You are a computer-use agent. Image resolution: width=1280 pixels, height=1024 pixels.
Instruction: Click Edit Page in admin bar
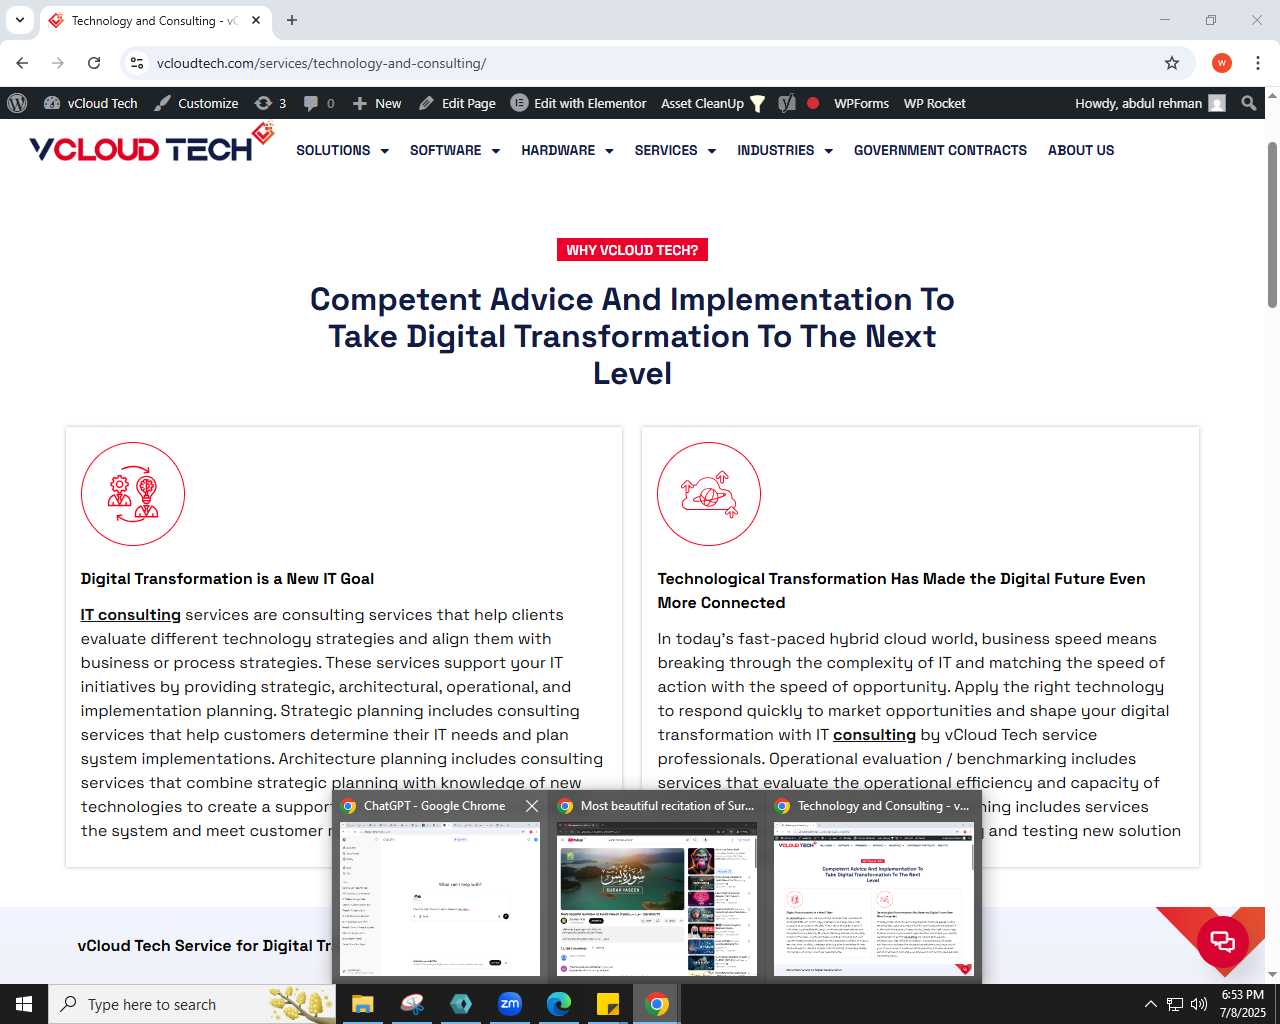(457, 103)
